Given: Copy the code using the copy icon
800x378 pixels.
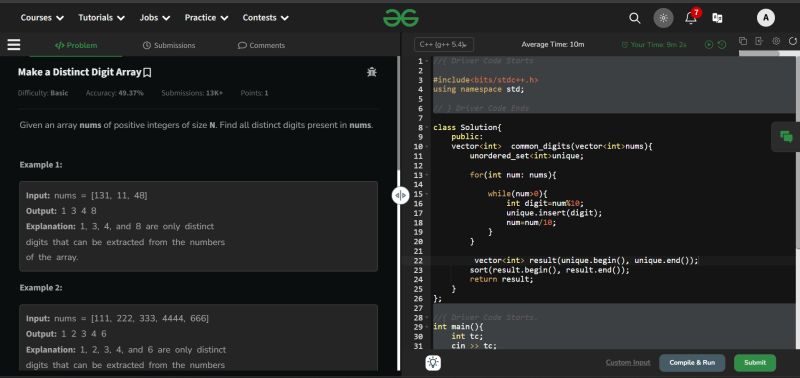Looking at the screenshot, I should pyautogui.click(x=743, y=41).
